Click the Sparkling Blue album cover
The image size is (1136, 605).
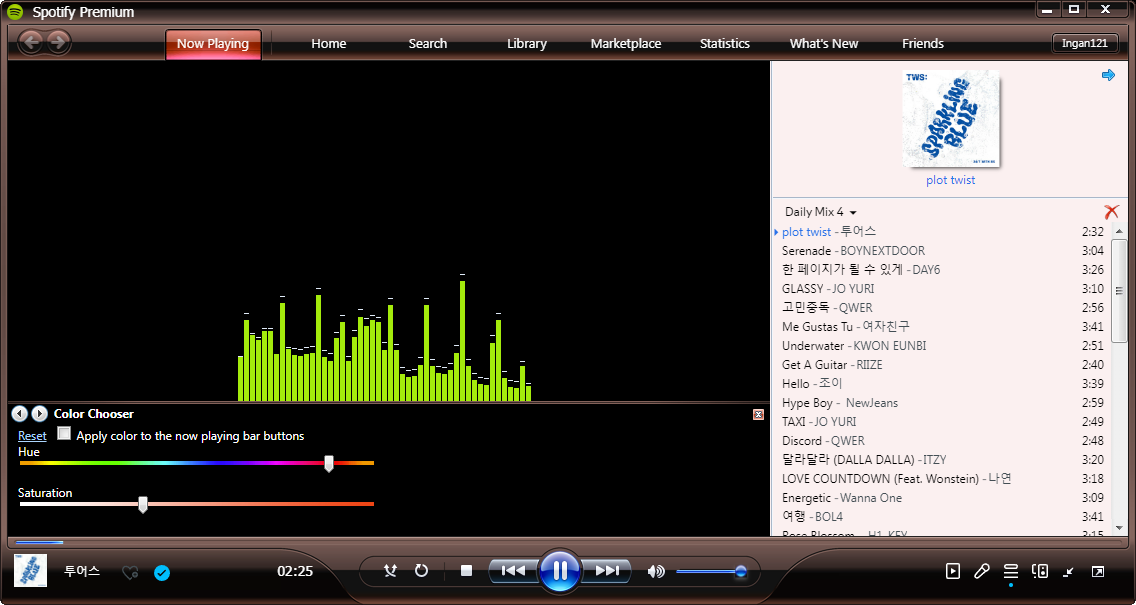pos(951,119)
